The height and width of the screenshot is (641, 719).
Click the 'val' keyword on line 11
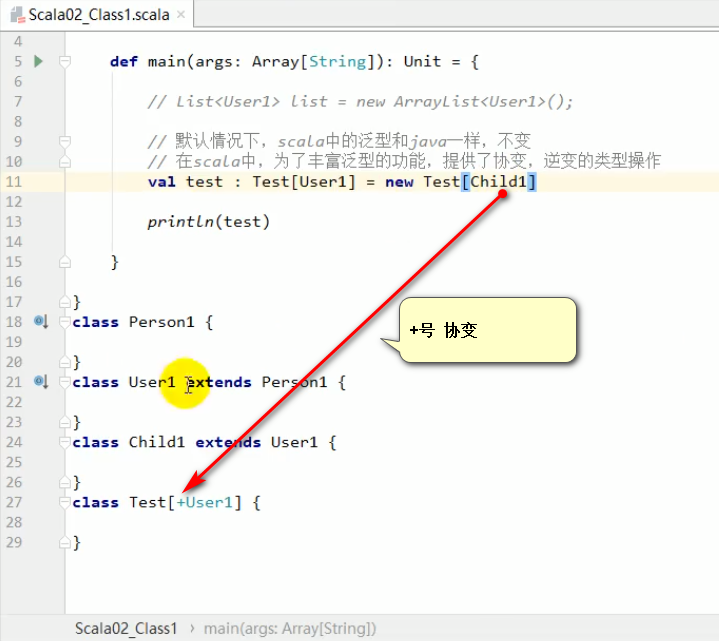click(x=161, y=182)
